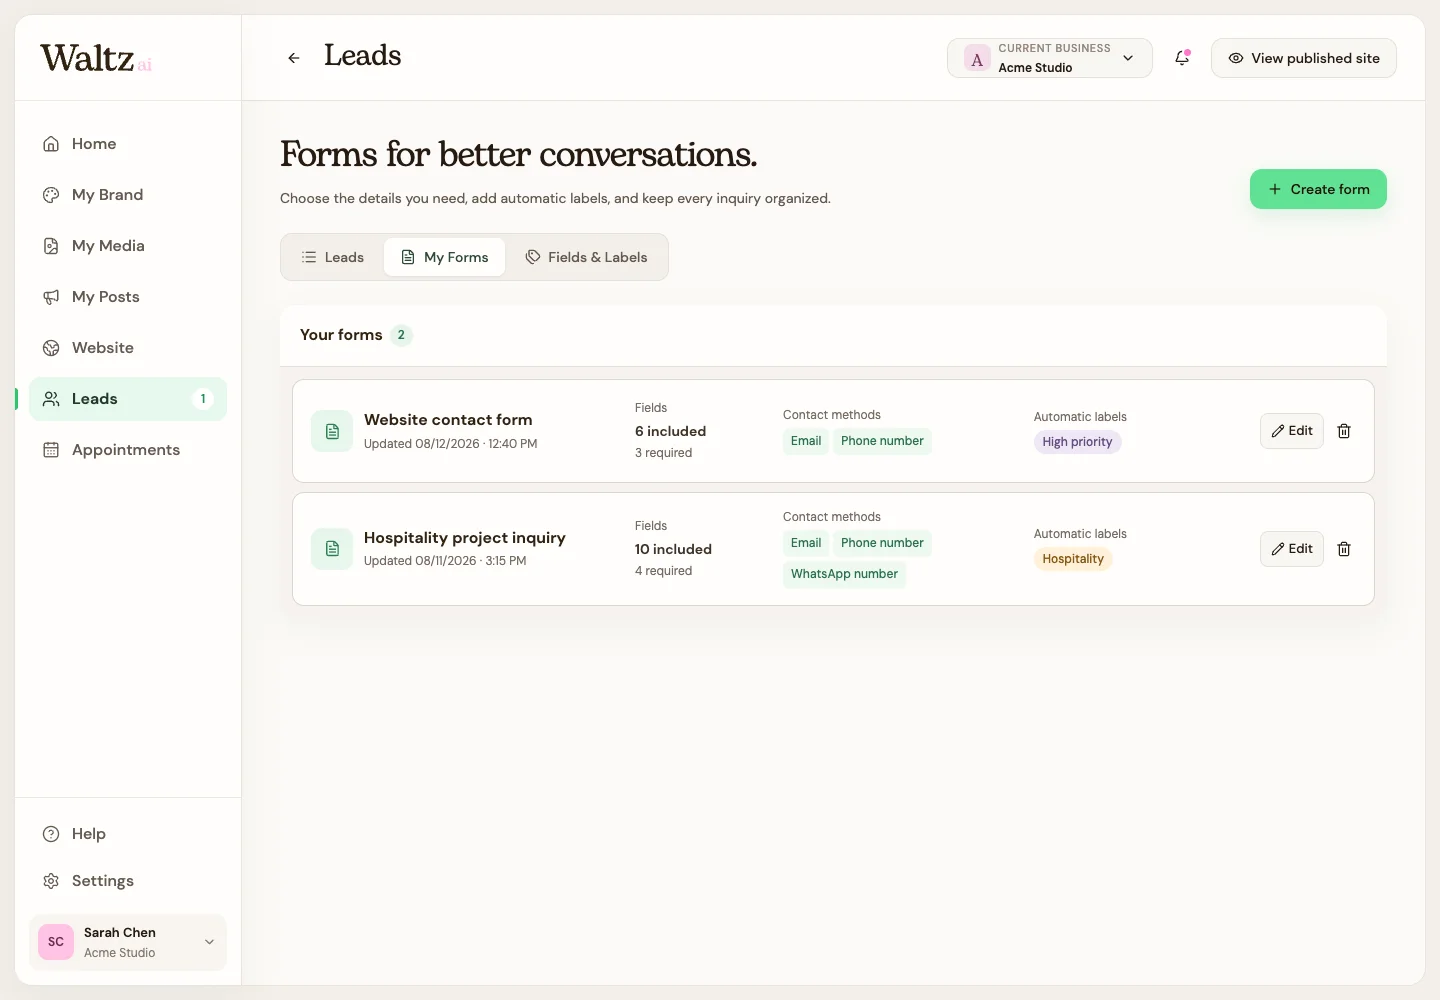
Task: Open My Posts section
Action: click(x=128, y=297)
